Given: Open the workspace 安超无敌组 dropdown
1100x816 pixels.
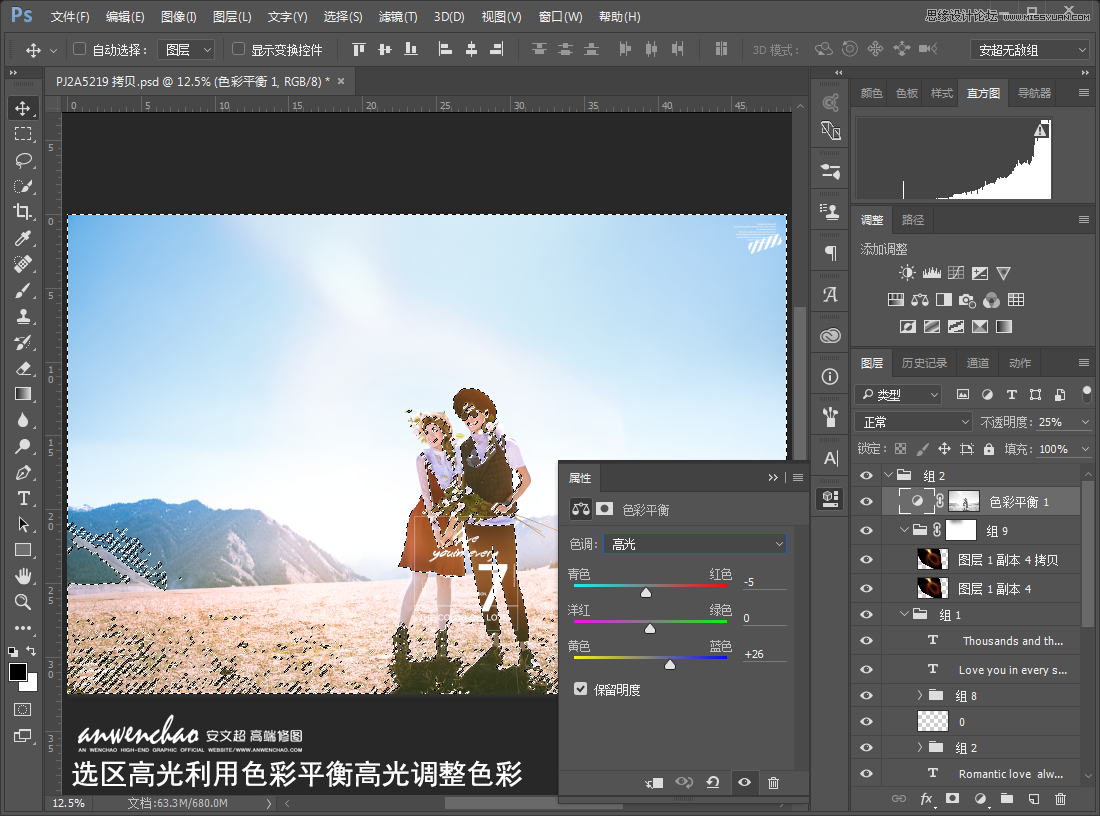Looking at the screenshot, I should click(x=1030, y=50).
